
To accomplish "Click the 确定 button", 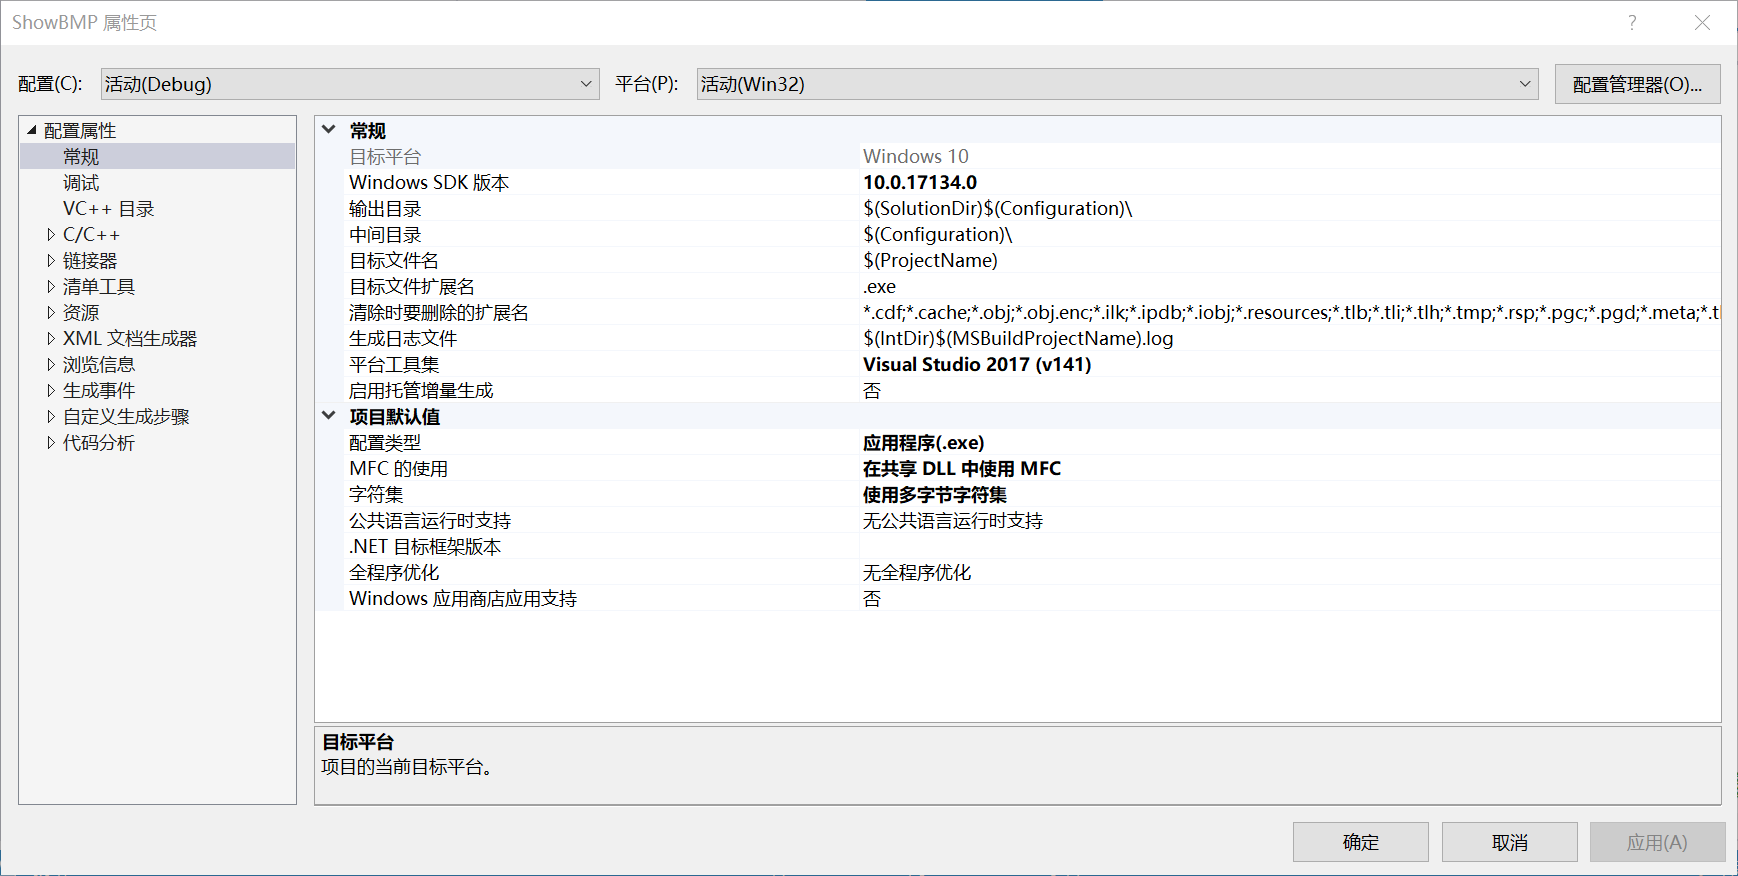I will pos(1360,842).
